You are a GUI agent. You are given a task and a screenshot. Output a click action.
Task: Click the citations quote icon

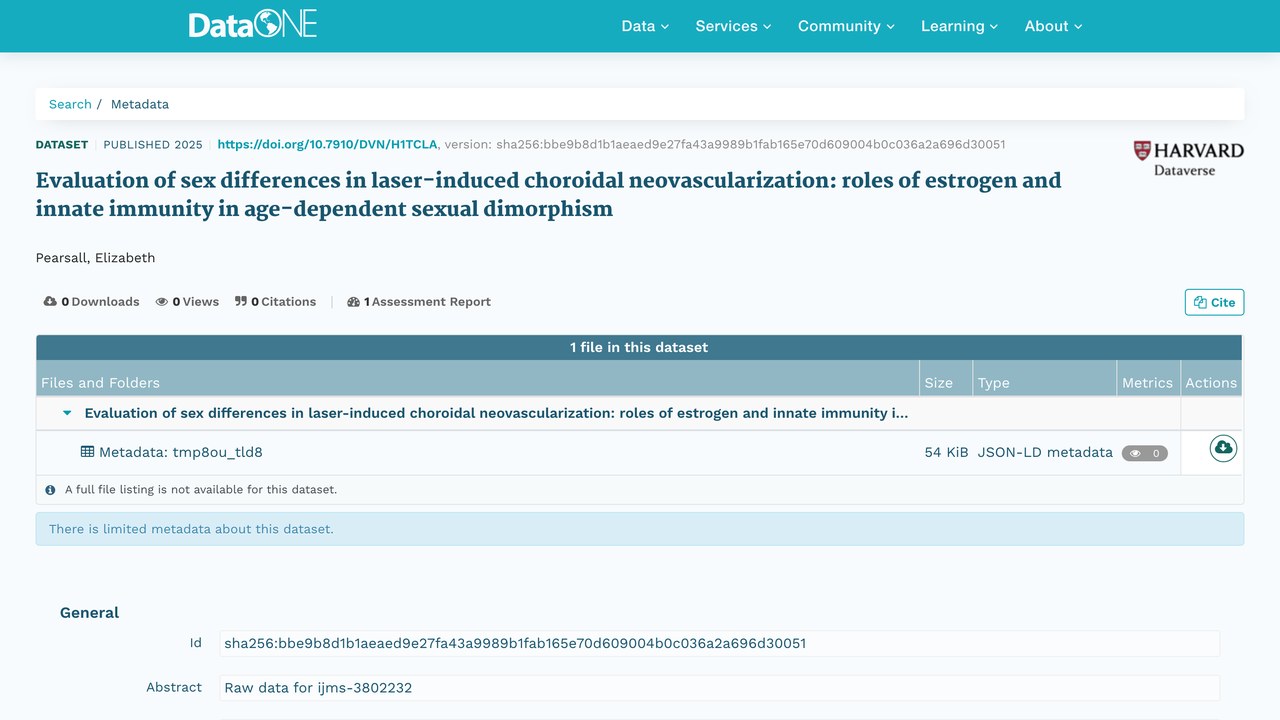241,302
